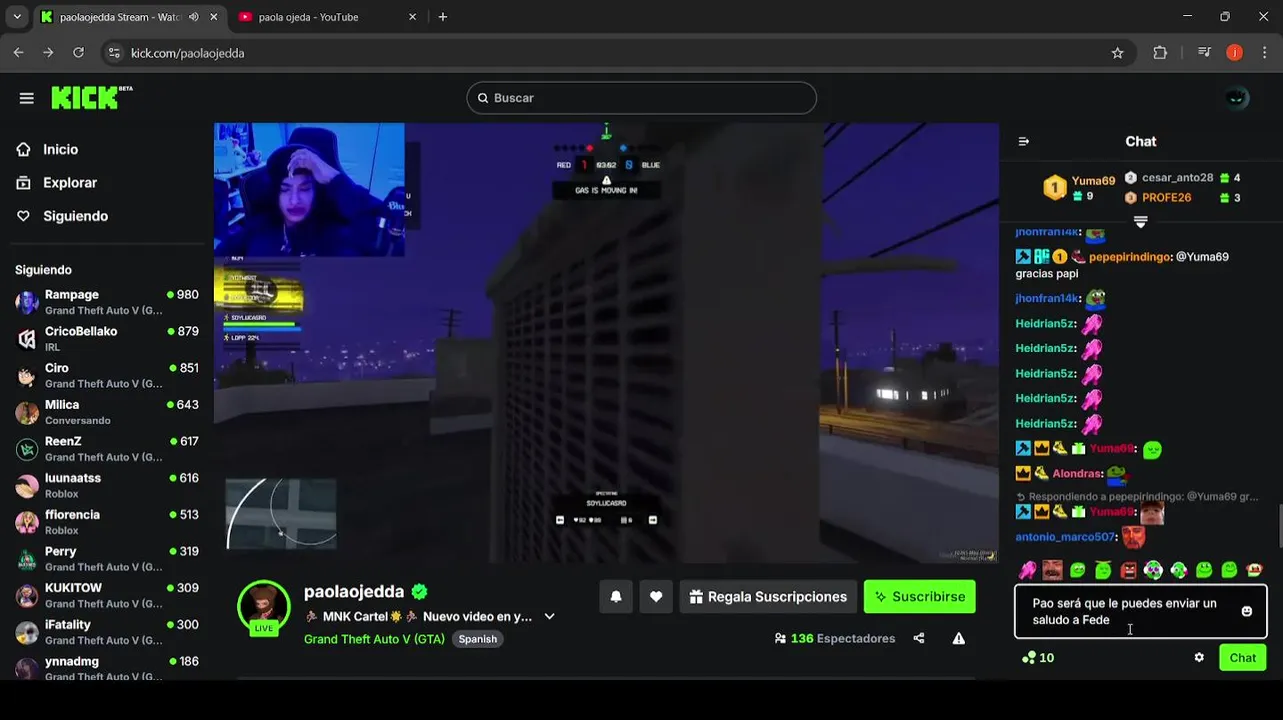This screenshot has height=720, width=1283.
Task: Click the report warning triangle icon
Action: (x=959, y=638)
